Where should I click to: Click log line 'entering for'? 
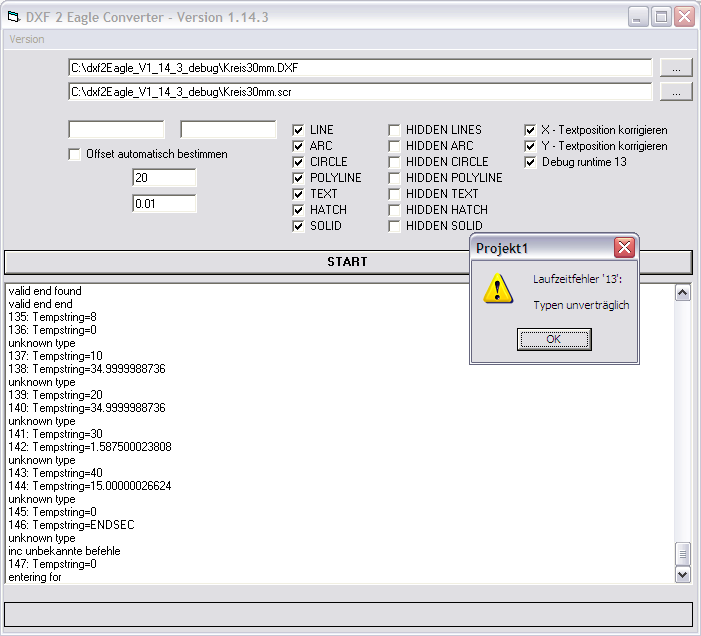coord(35,577)
